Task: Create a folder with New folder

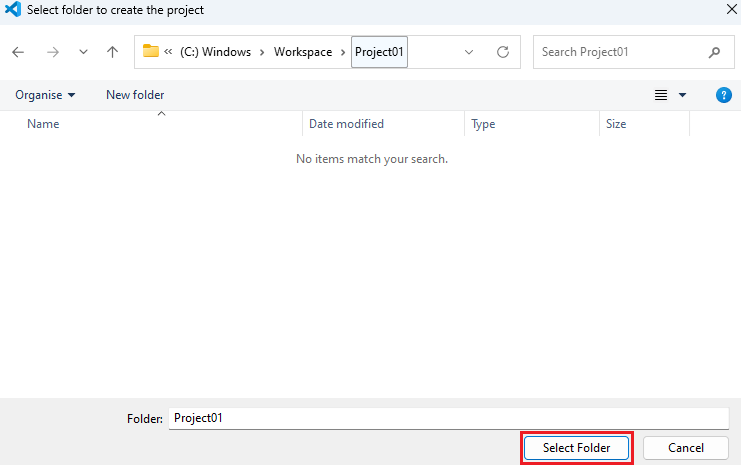Action: [135, 95]
